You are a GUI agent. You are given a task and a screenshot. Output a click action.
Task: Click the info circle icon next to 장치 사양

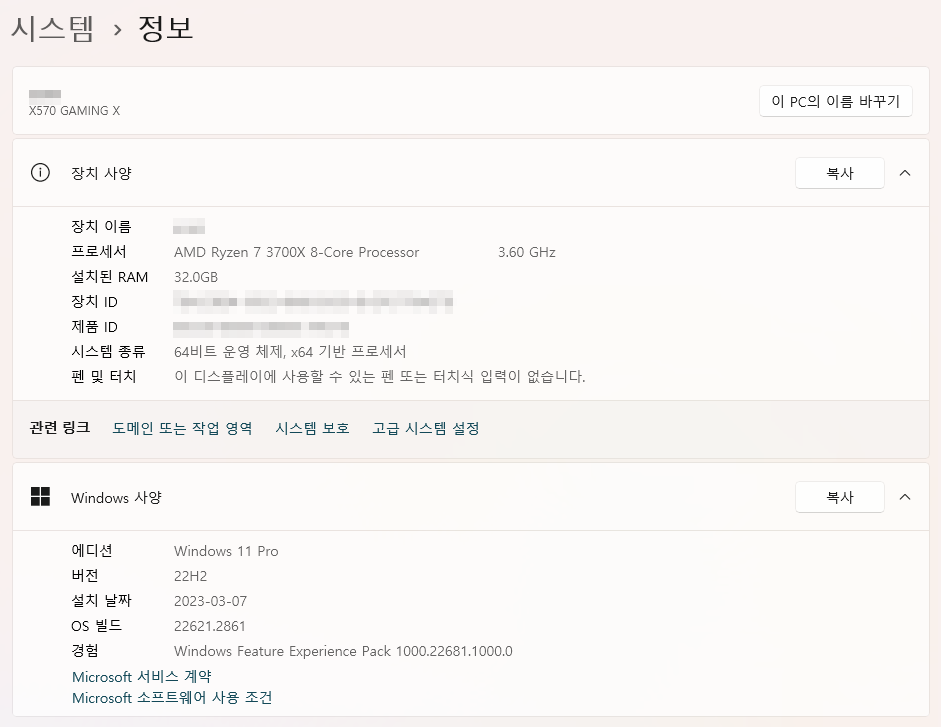click(x=40, y=173)
